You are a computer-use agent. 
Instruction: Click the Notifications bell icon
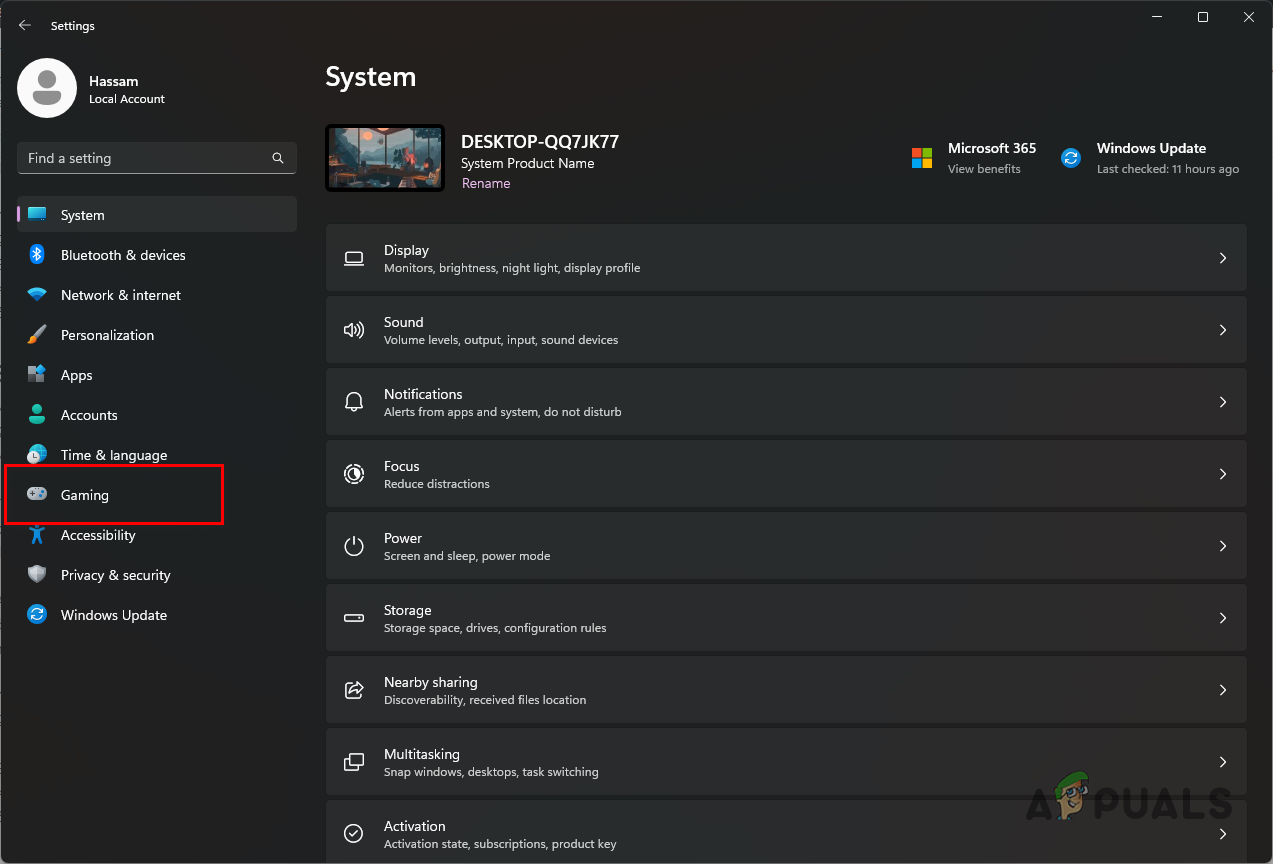[354, 402]
